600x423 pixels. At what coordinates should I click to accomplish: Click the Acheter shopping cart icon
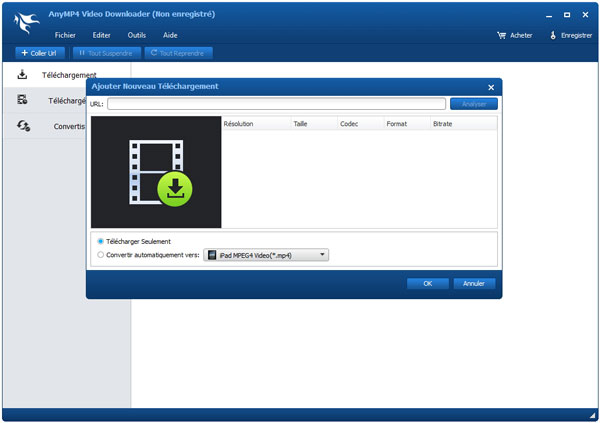tap(502, 35)
